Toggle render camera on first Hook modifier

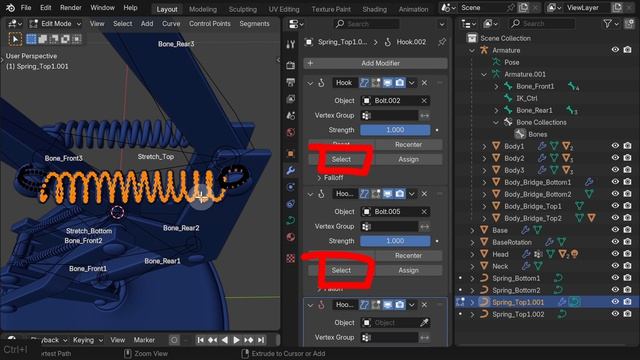pos(400,83)
